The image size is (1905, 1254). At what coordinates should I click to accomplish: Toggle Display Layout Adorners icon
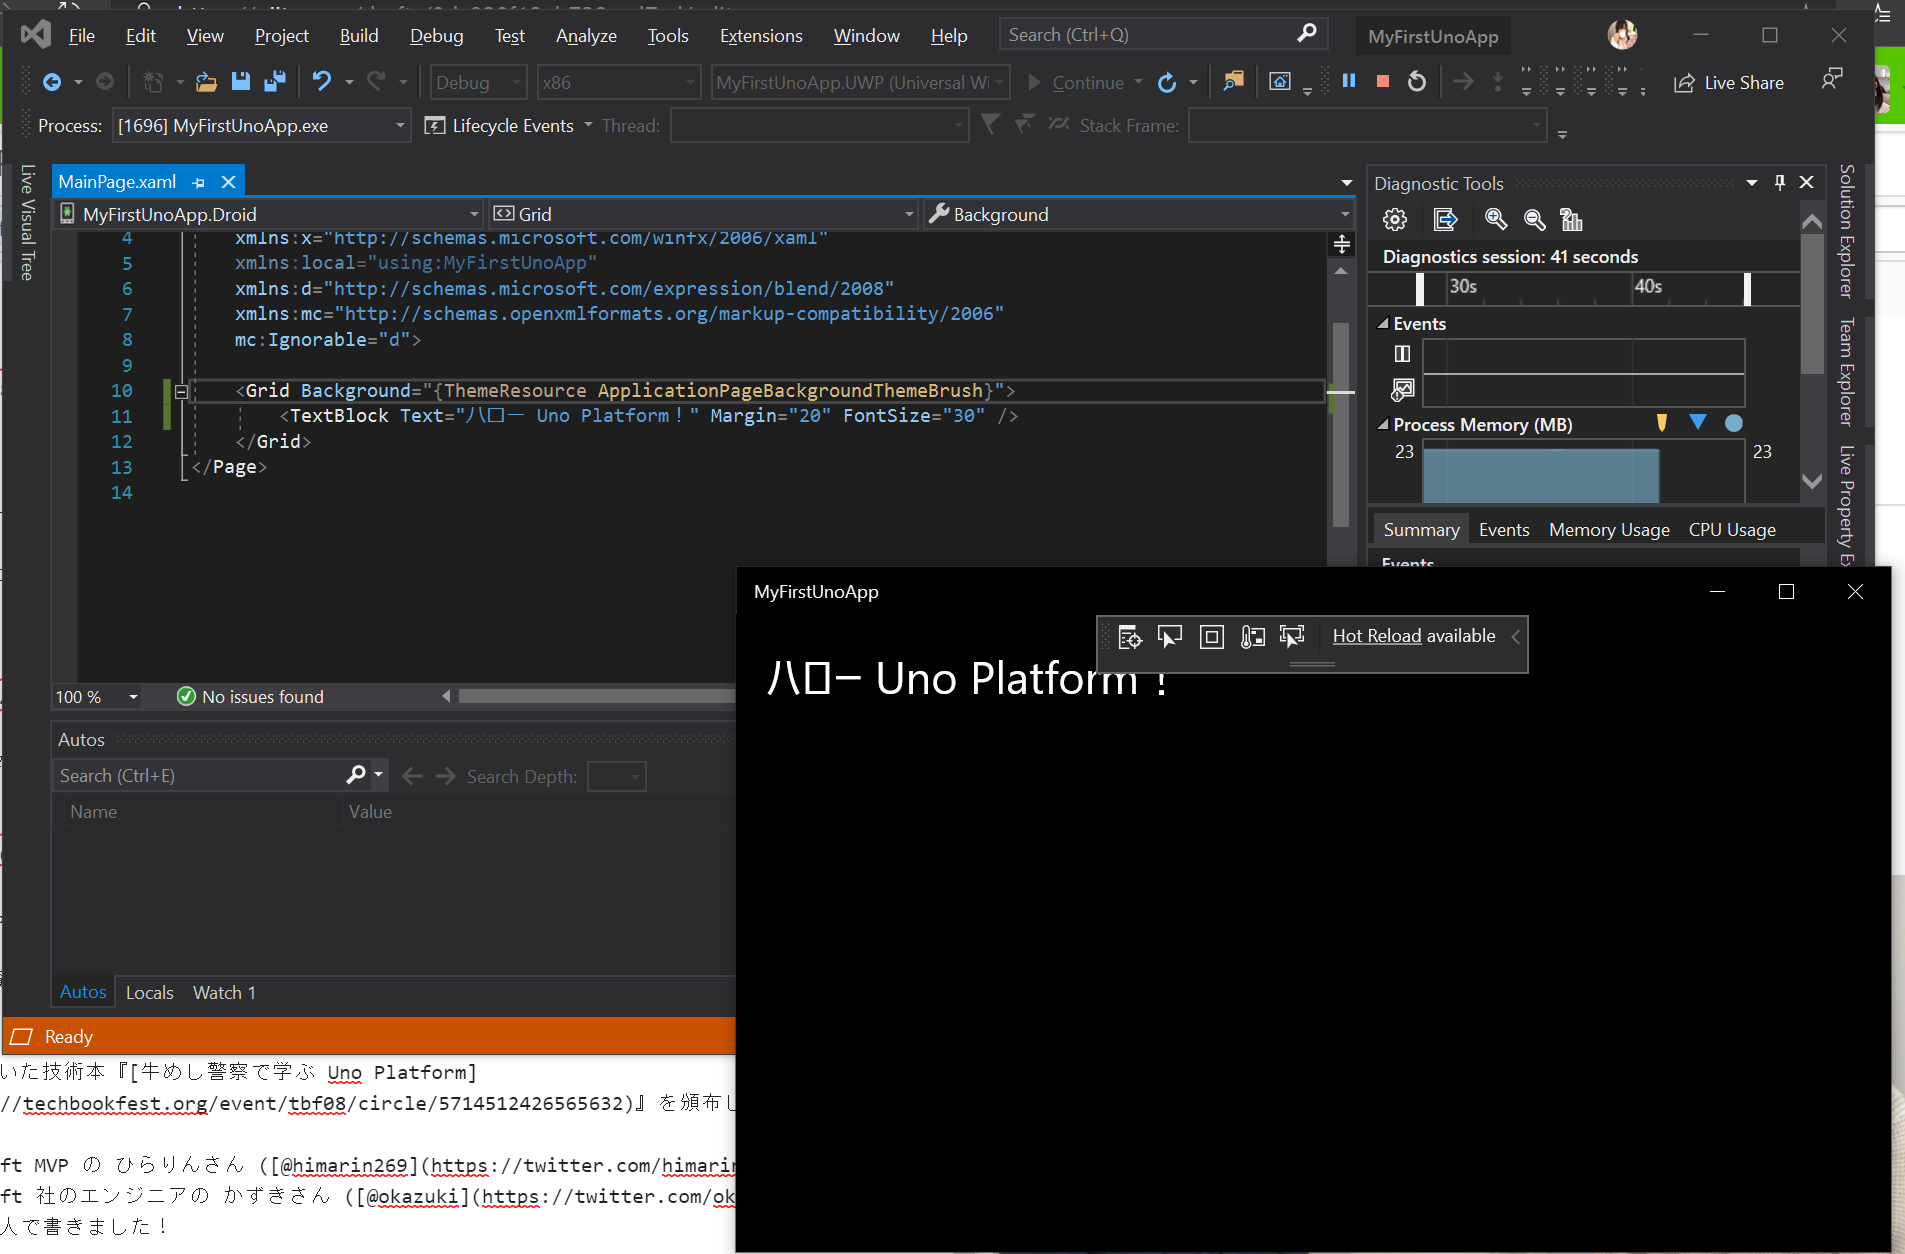pyautogui.click(x=1211, y=637)
